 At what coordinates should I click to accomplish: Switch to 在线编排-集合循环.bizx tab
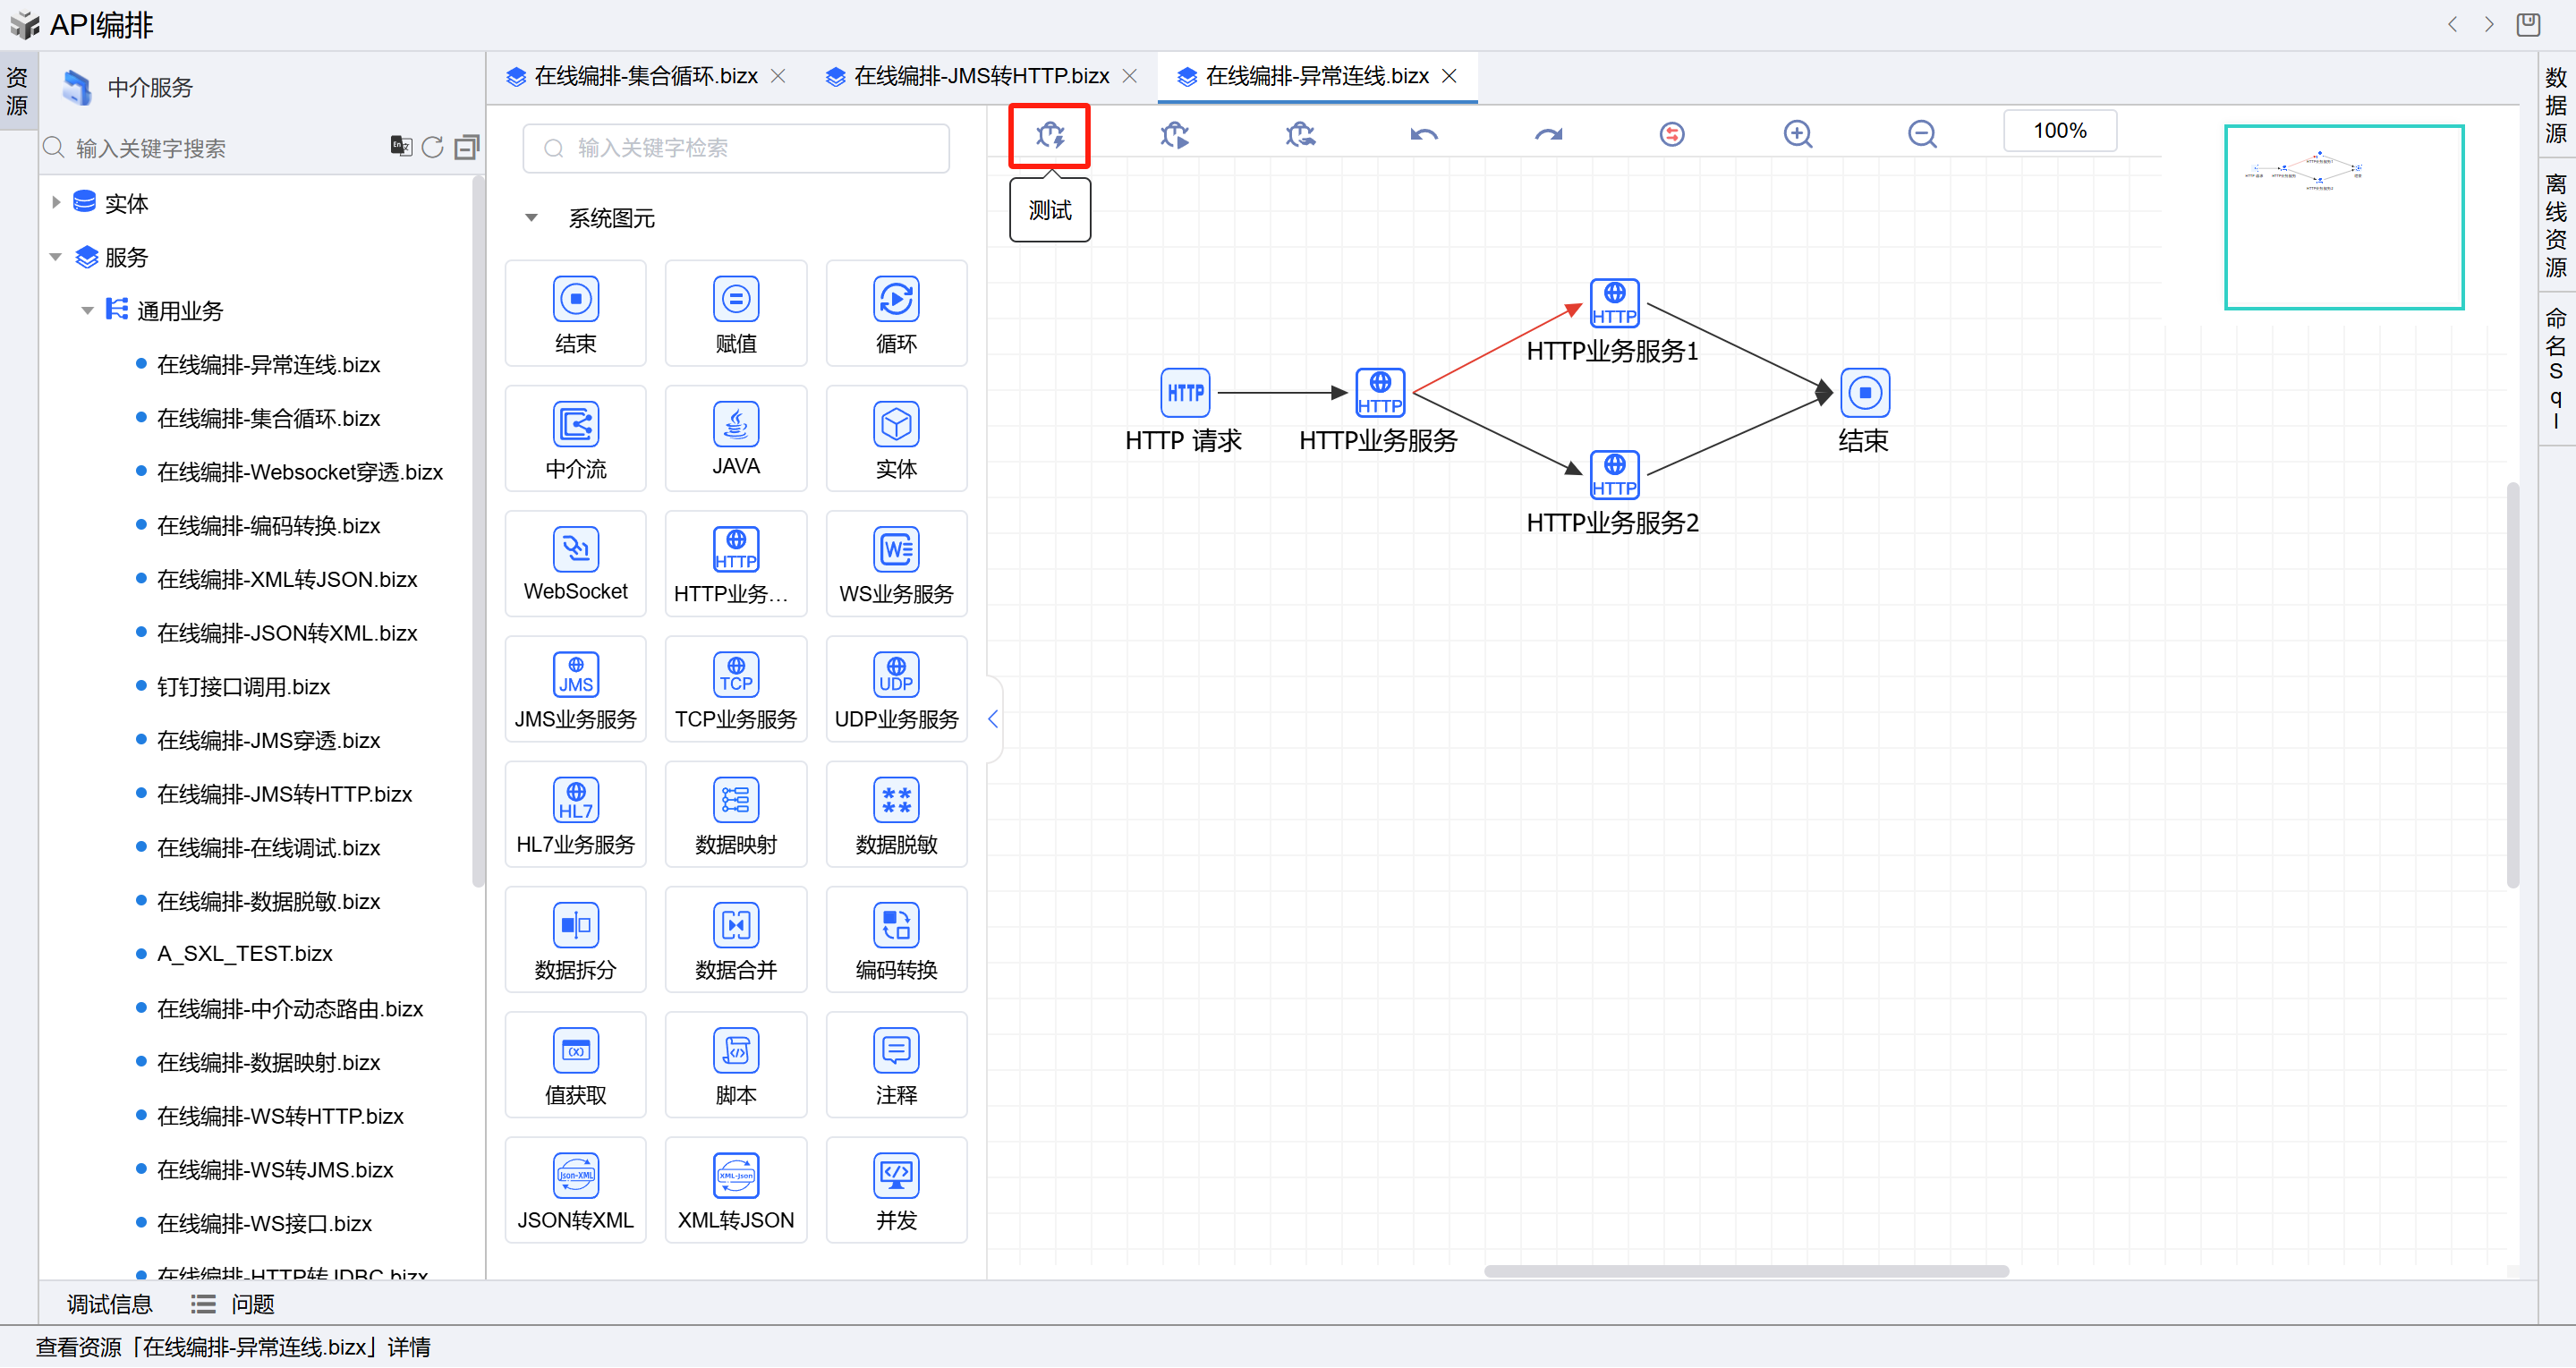click(645, 76)
